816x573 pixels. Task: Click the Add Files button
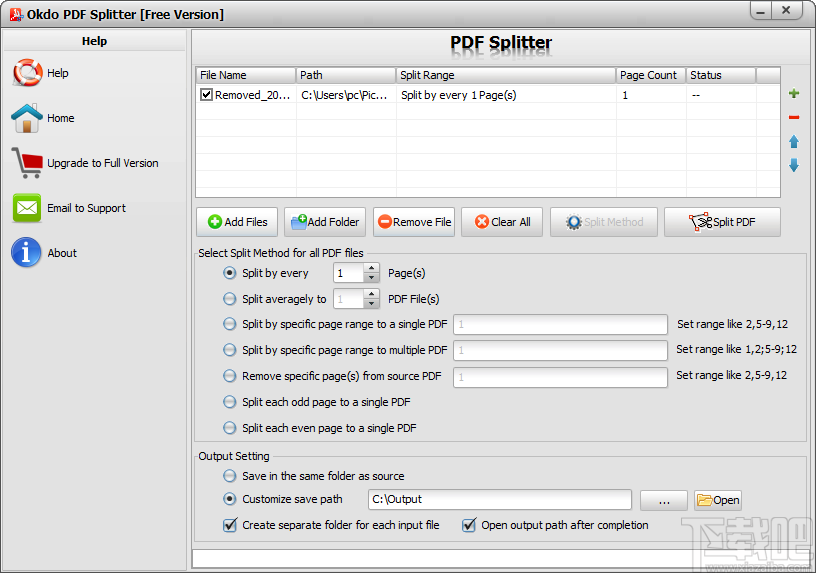[237, 222]
